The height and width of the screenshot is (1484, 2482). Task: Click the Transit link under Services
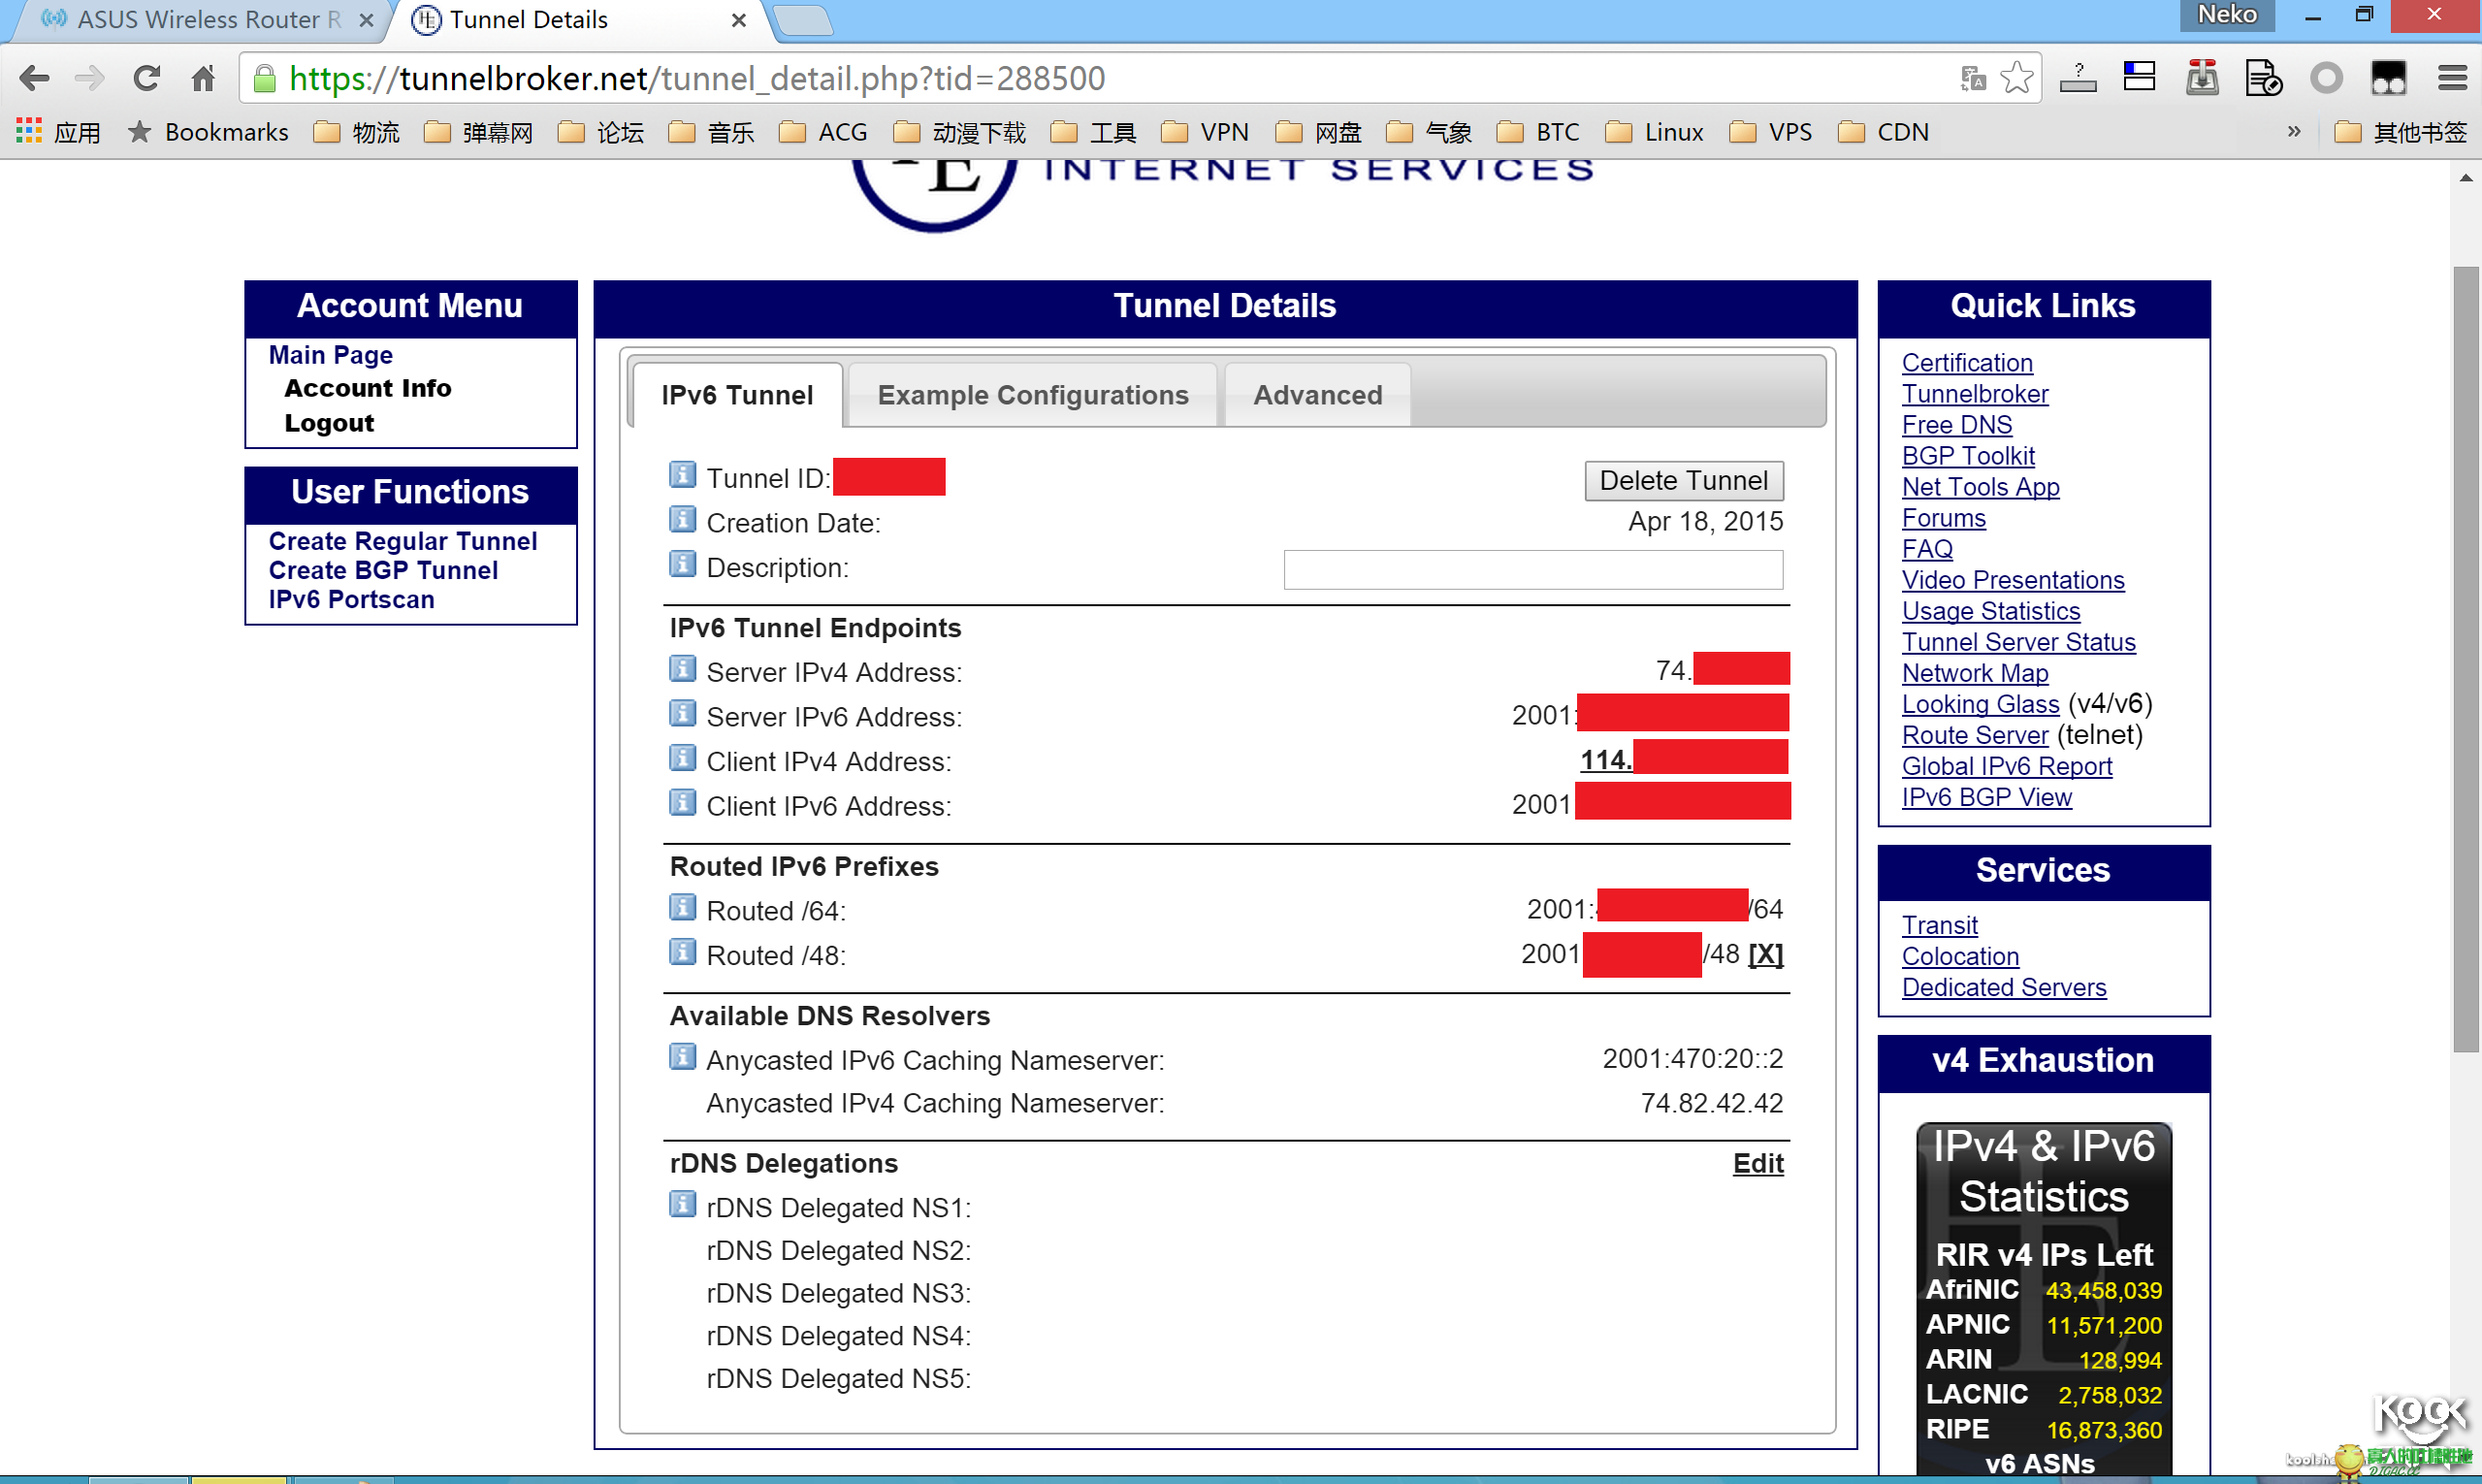[x=1940, y=925]
